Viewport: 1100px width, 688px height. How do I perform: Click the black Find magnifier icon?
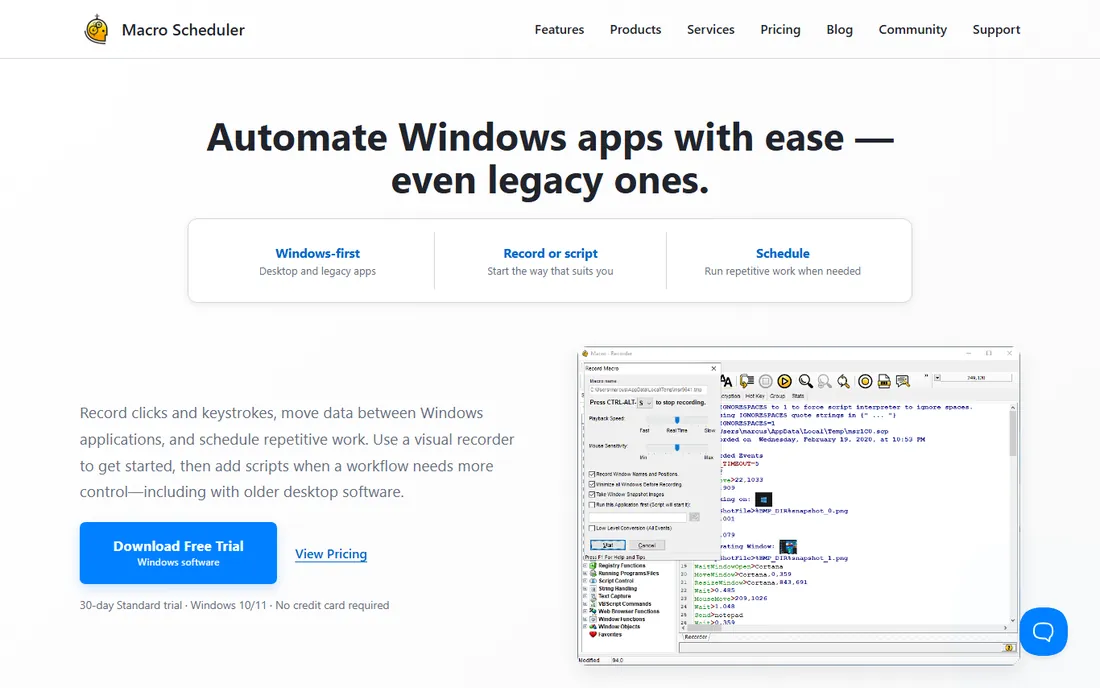point(805,381)
